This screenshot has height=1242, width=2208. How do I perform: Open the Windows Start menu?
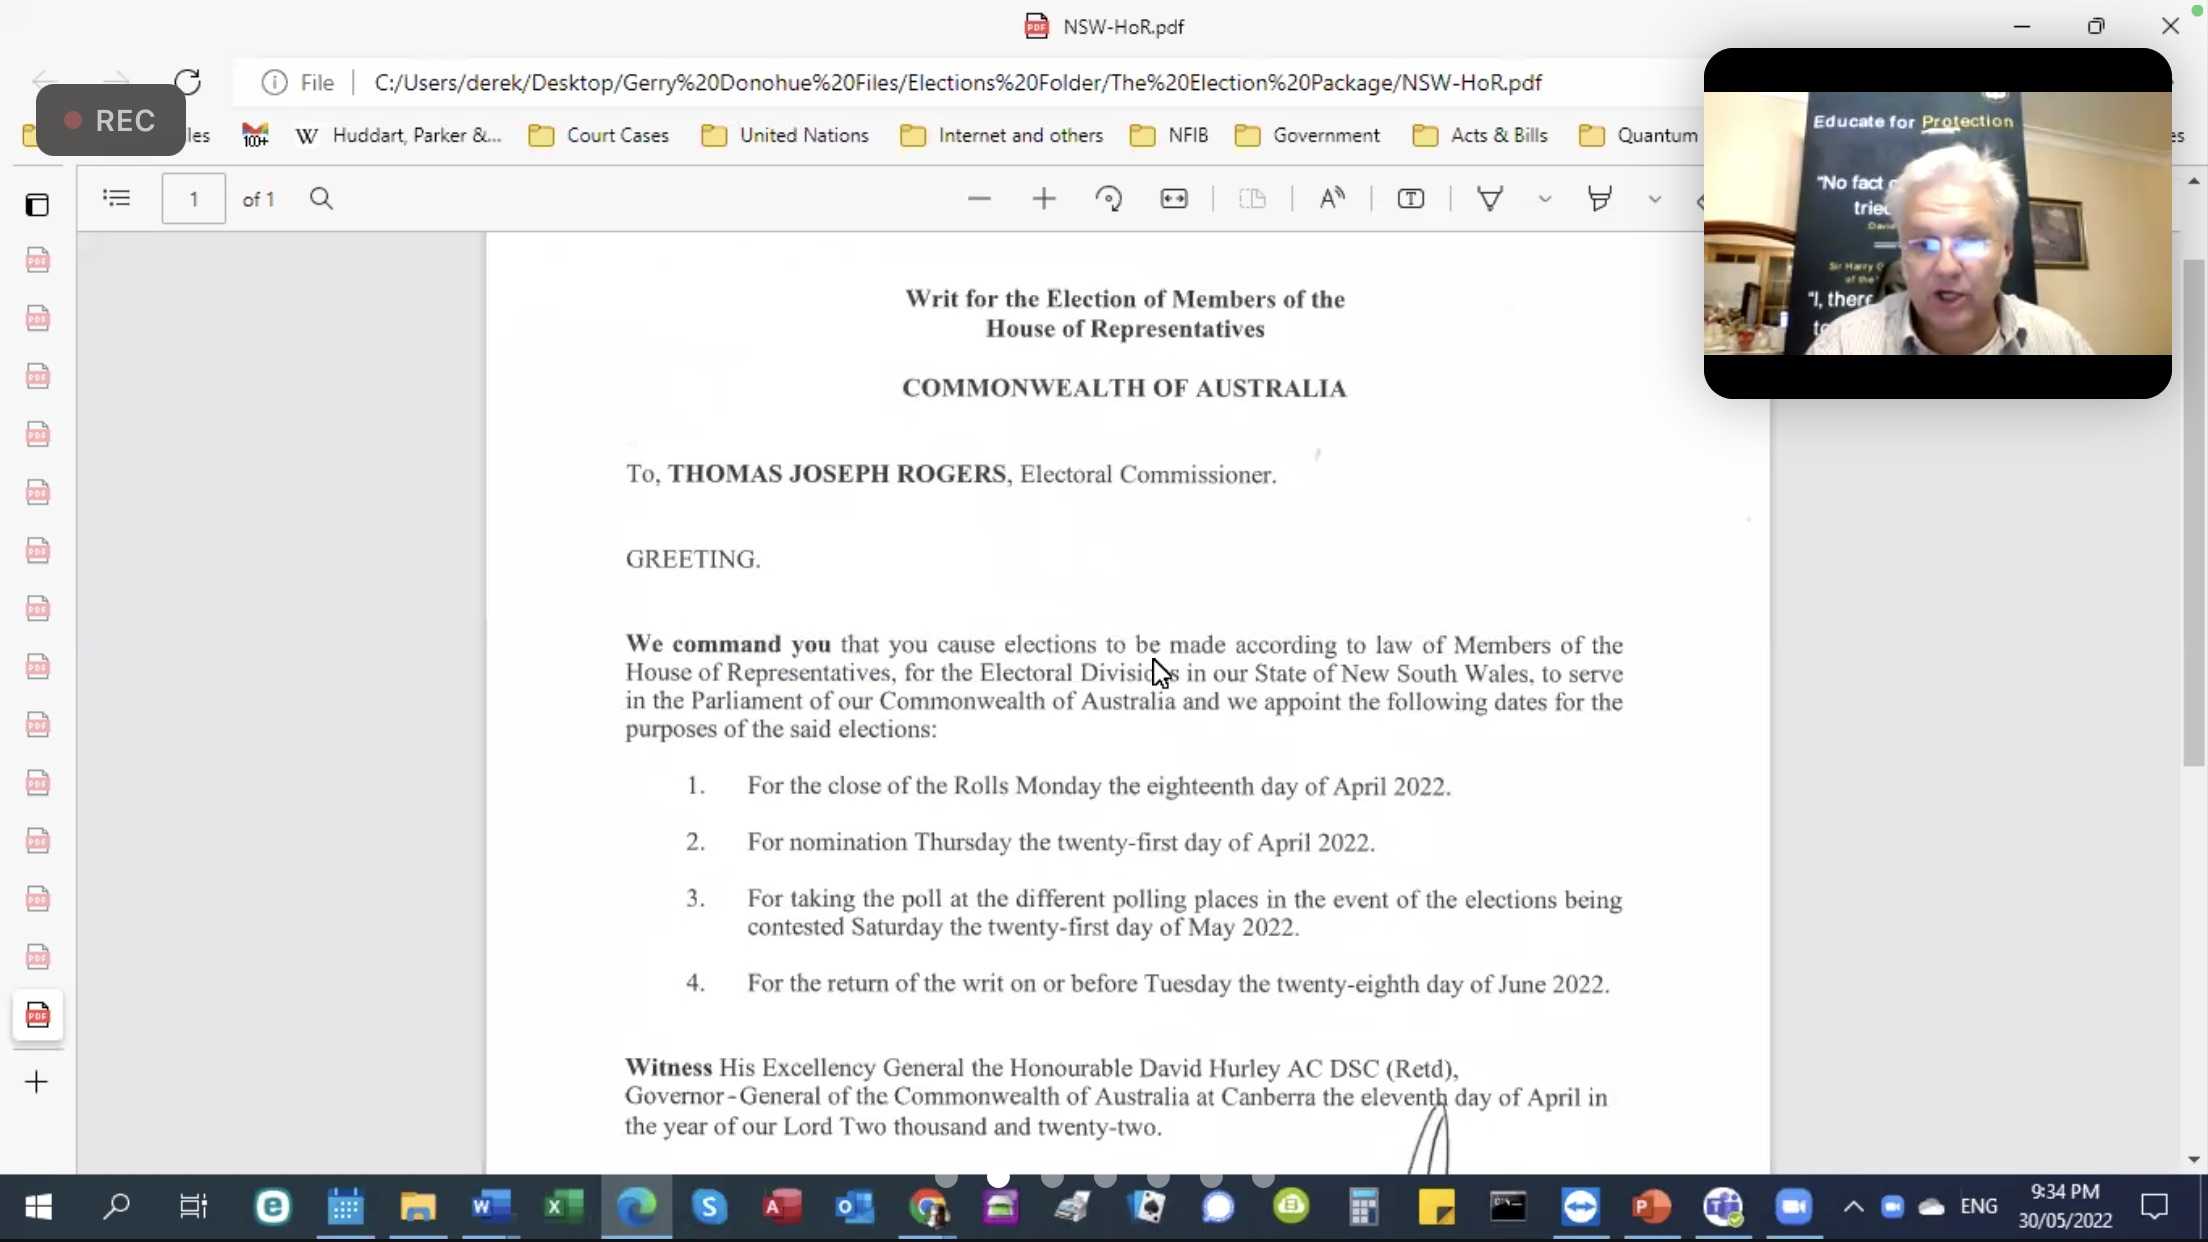(x=38, y=1208)
